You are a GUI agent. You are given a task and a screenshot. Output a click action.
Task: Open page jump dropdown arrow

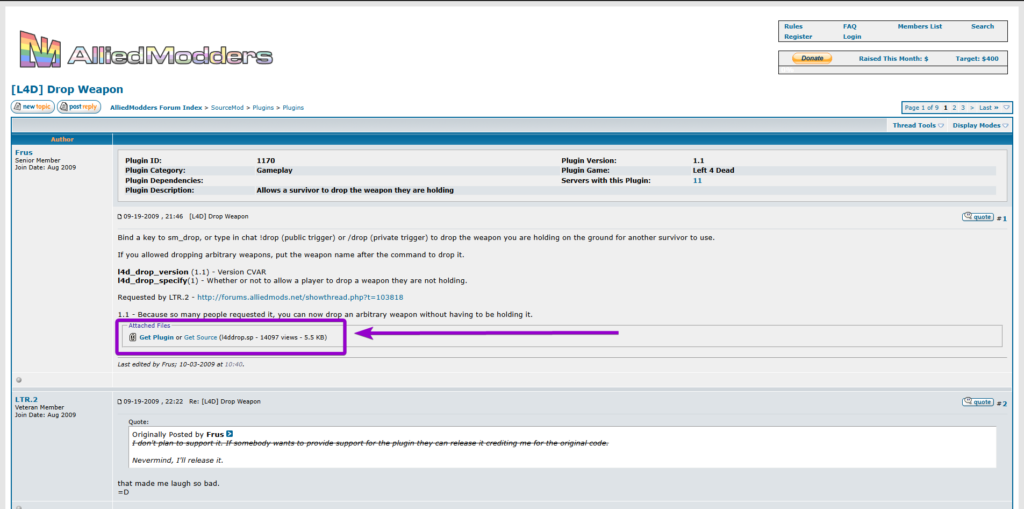[x=1006, y=107]
